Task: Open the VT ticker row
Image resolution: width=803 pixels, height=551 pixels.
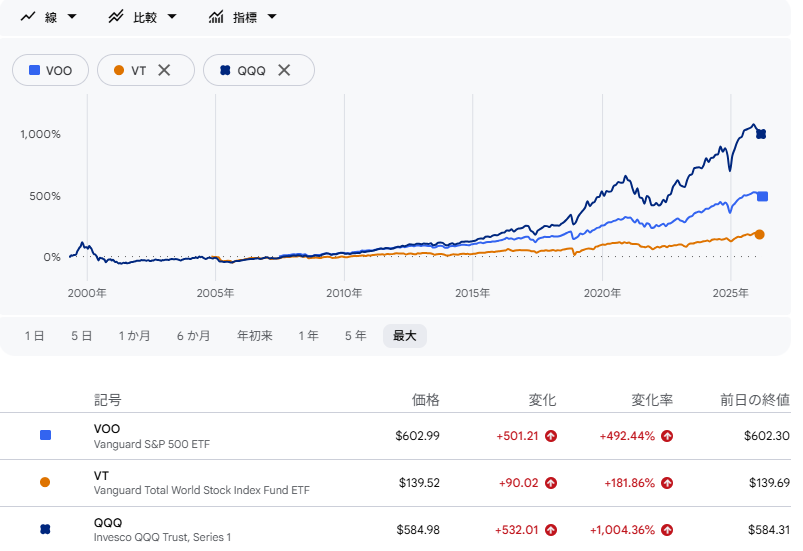Action: click(x=395, y=483)
